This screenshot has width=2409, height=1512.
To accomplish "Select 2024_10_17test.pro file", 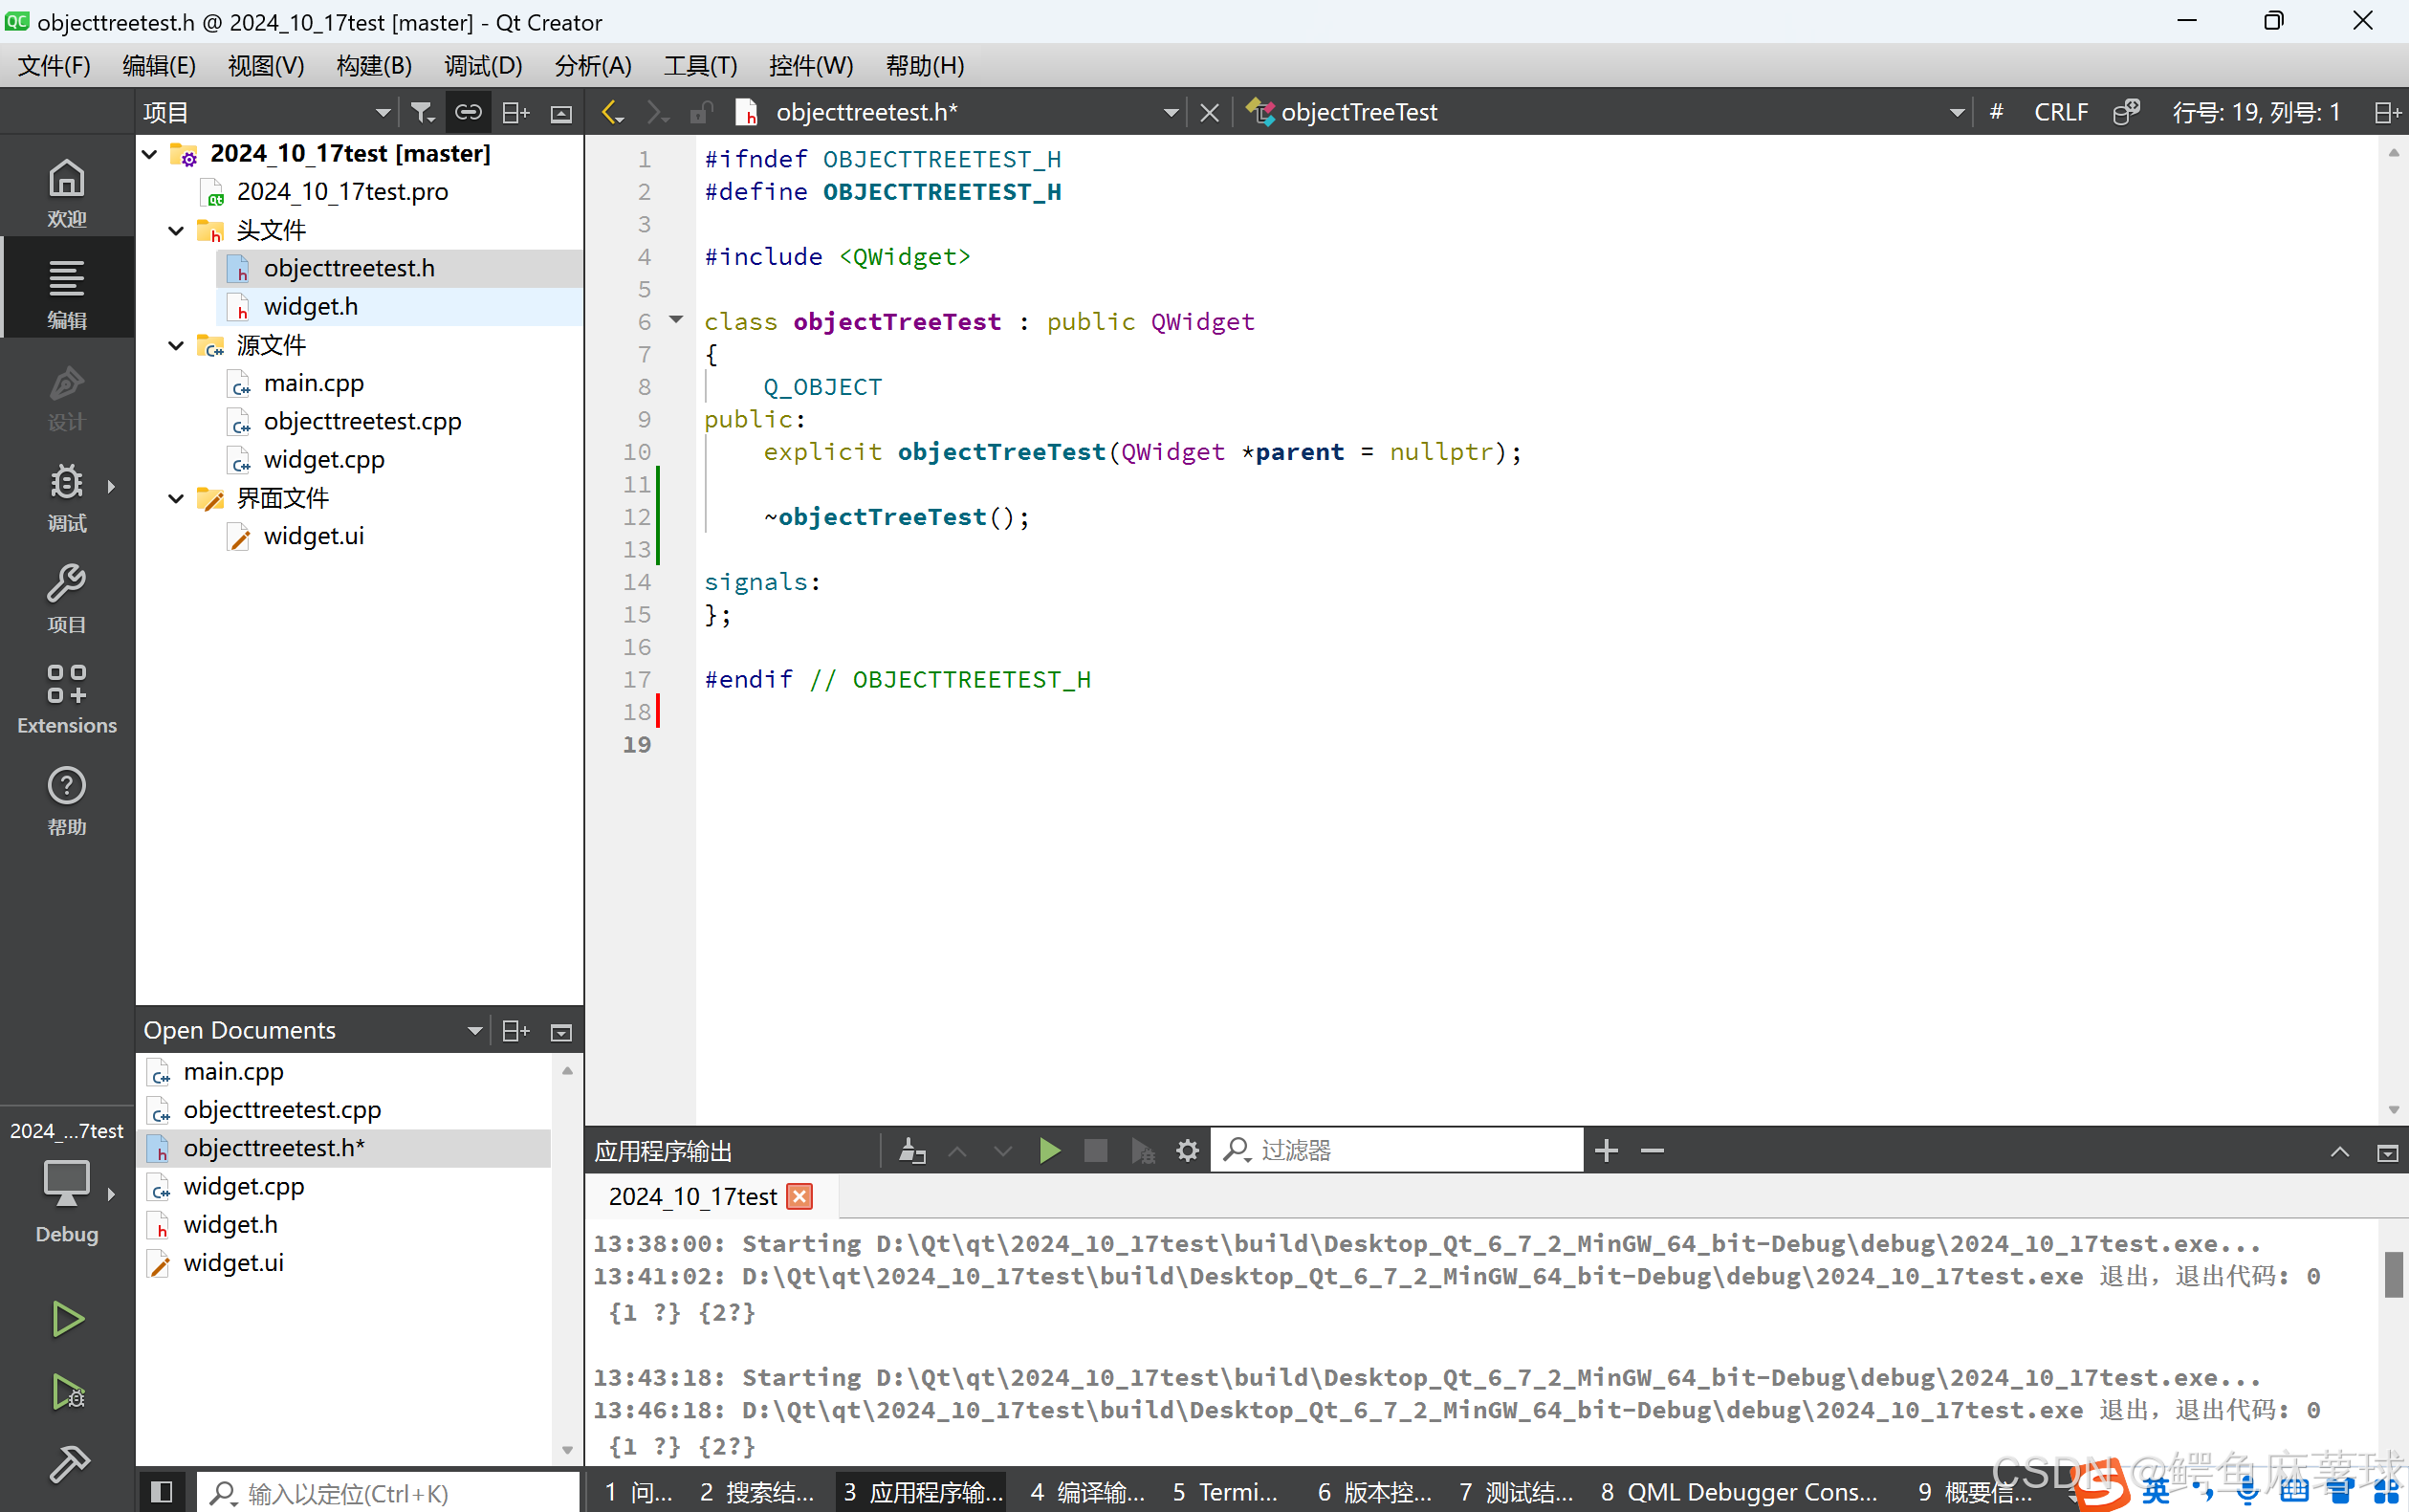I will [x=342, y=192].
